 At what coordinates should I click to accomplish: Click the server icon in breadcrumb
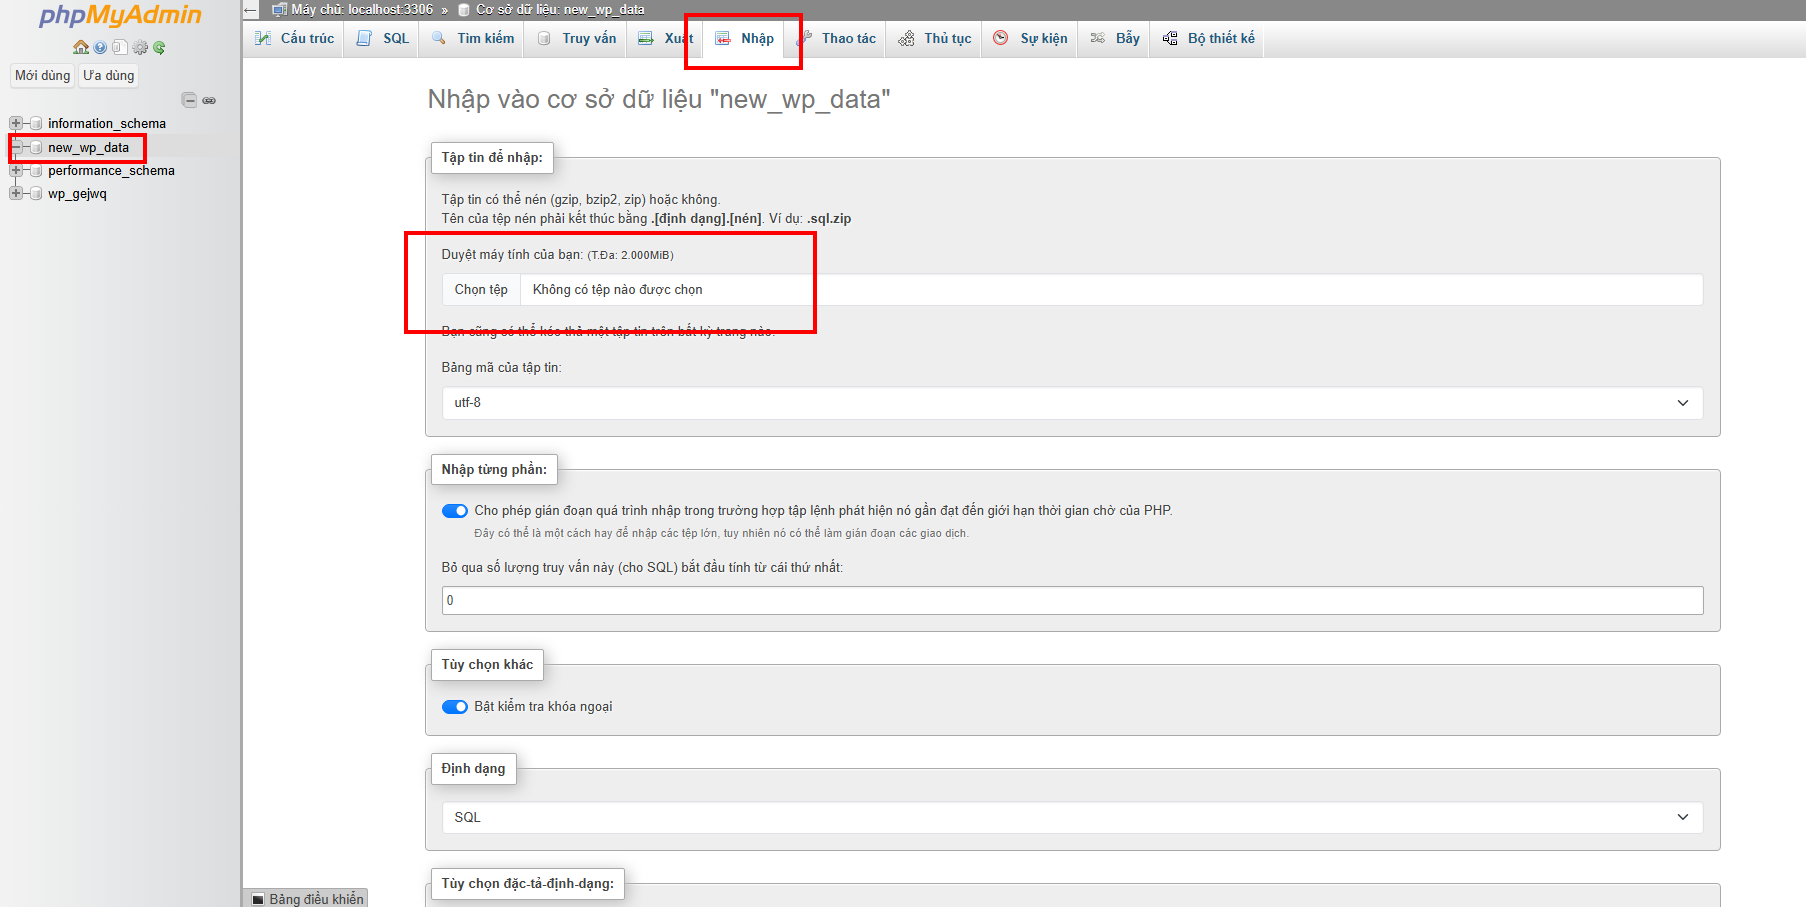pyautogui.click(x=280, y=10)
